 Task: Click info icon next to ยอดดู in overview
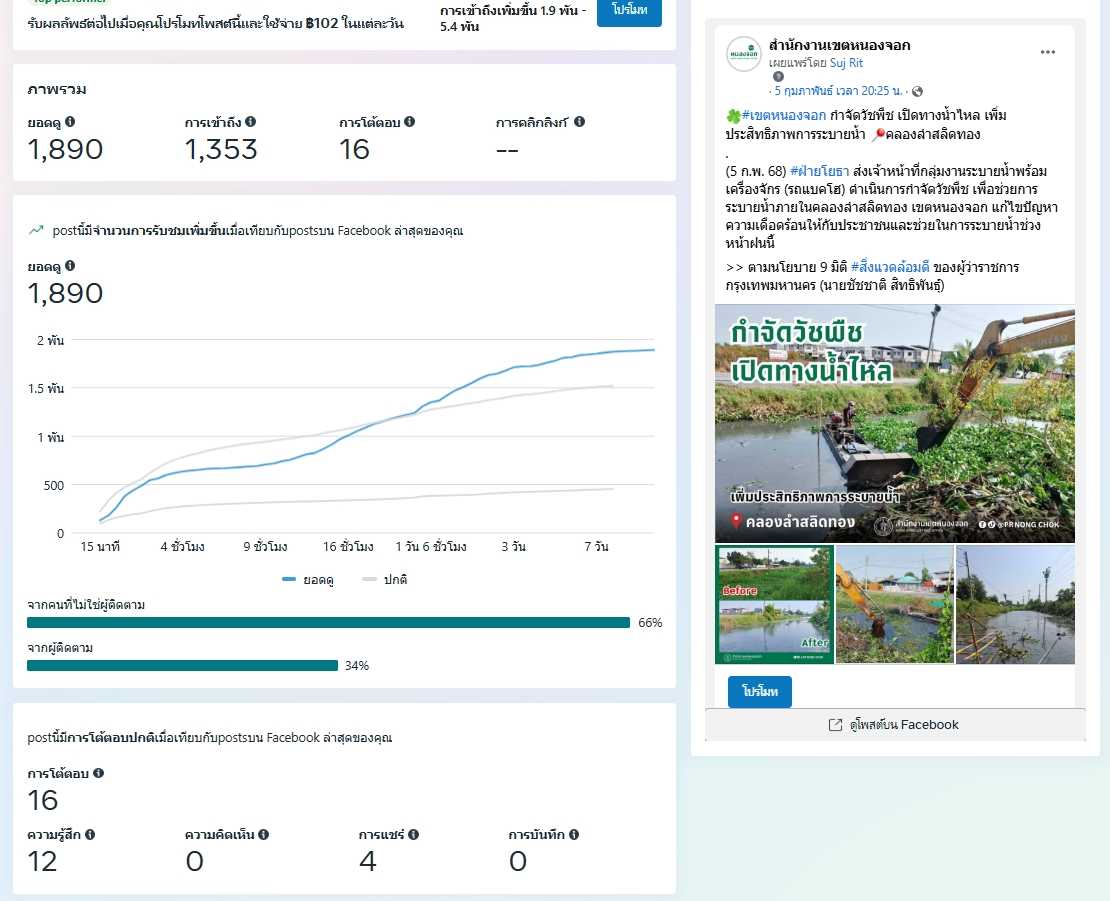point(70,122)
